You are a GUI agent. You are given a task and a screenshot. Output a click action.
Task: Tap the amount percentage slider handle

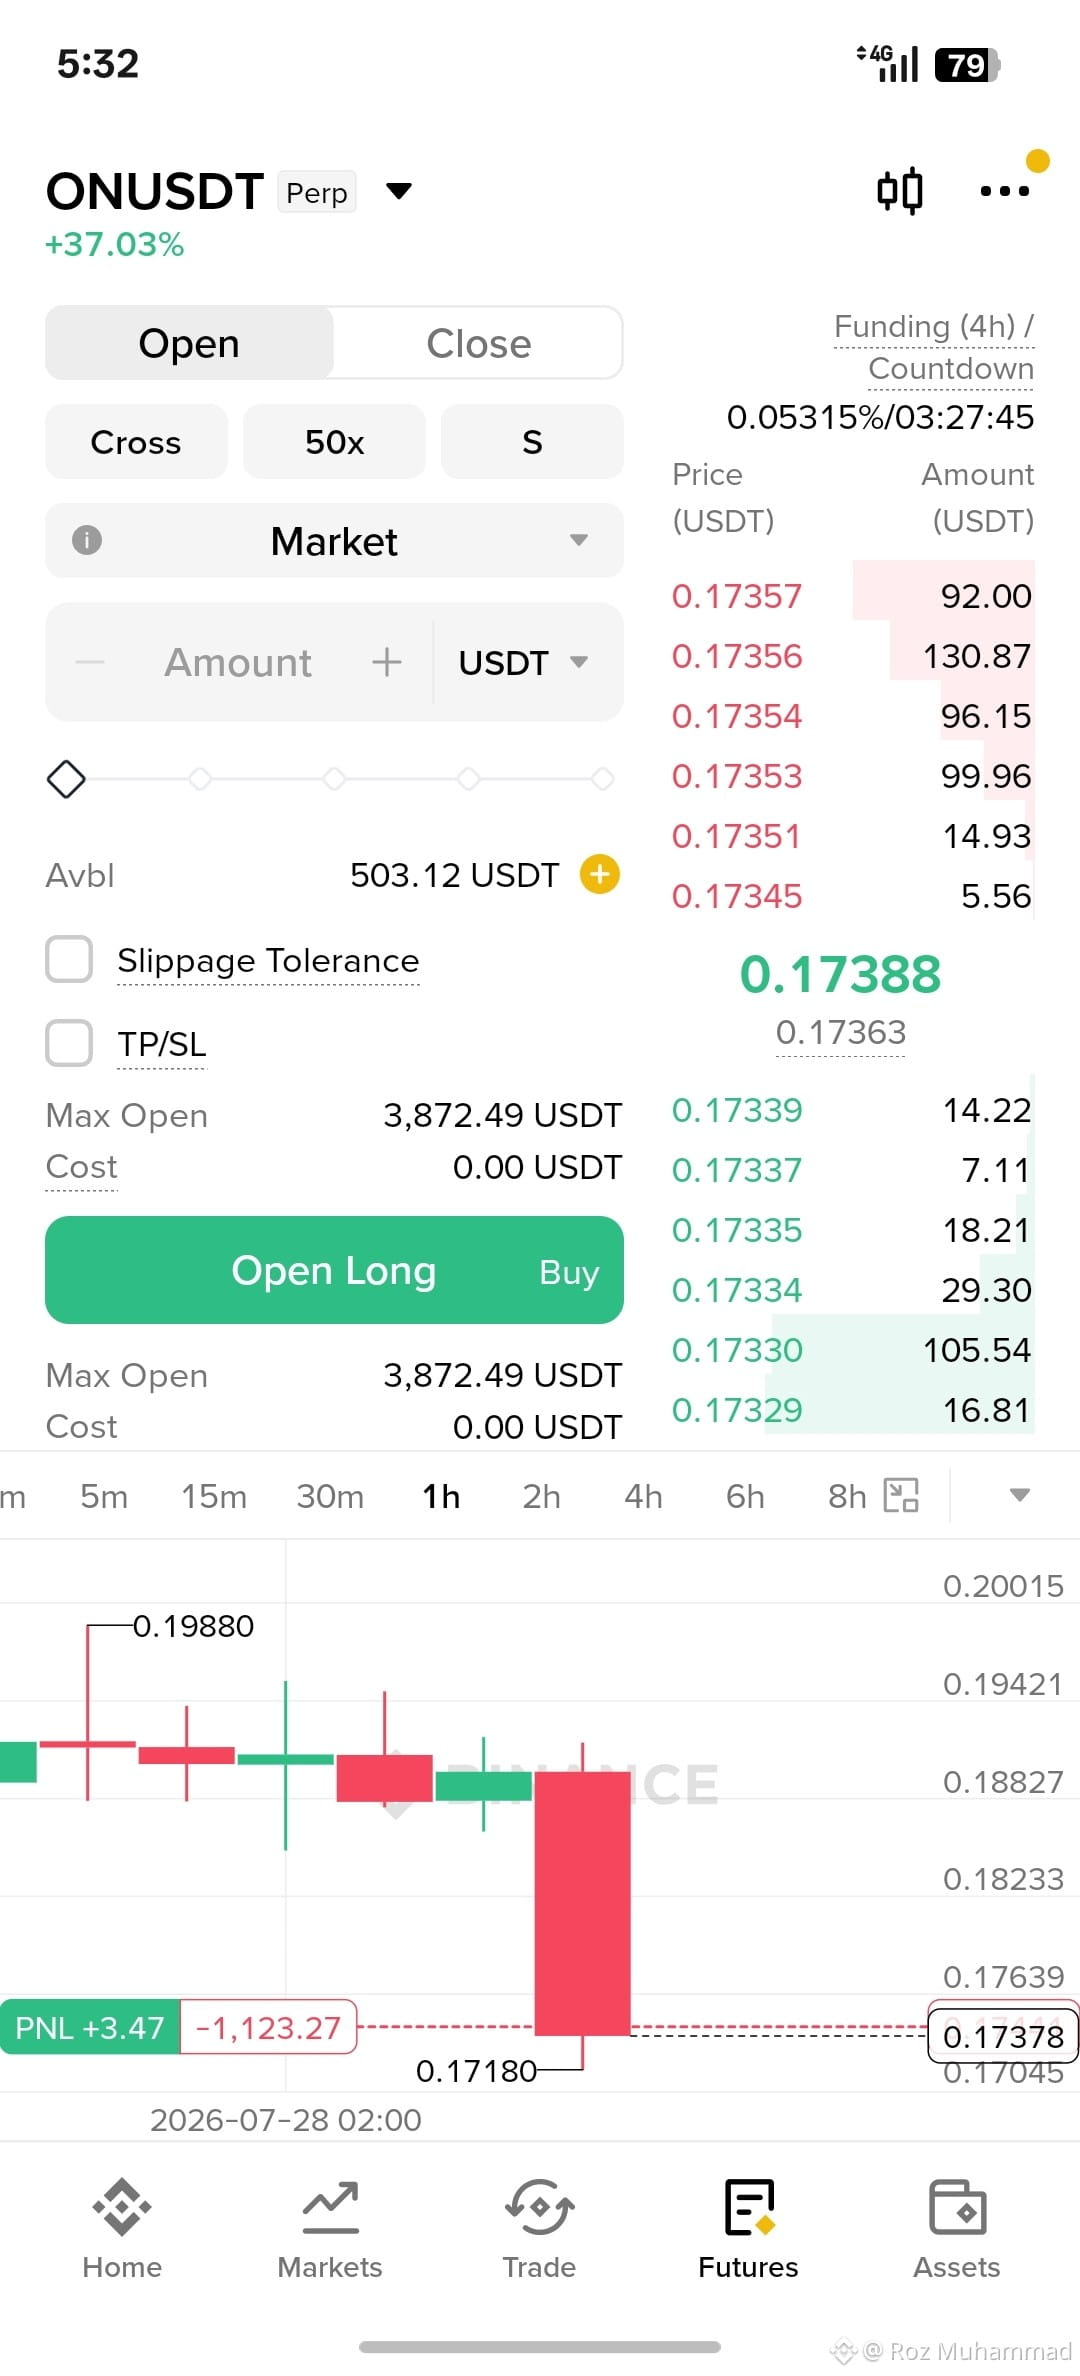click(66, 779)
